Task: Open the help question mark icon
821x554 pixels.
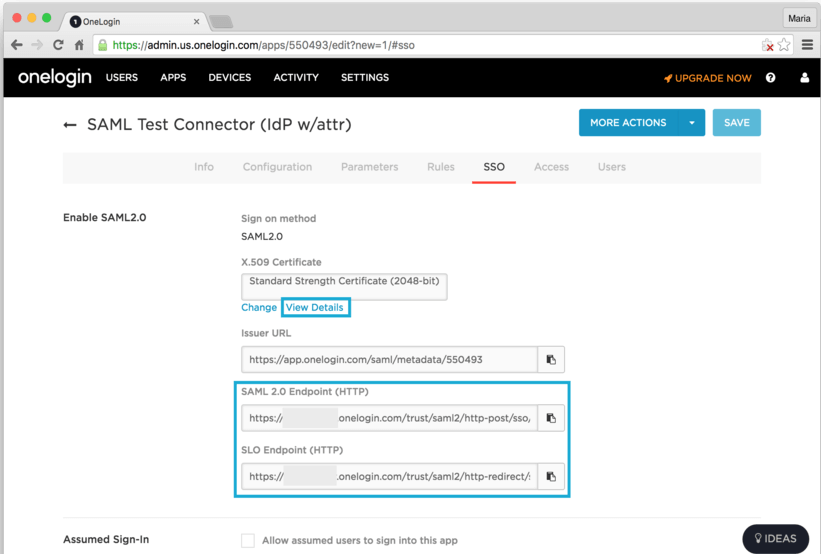Action: (x=770, y=77)
